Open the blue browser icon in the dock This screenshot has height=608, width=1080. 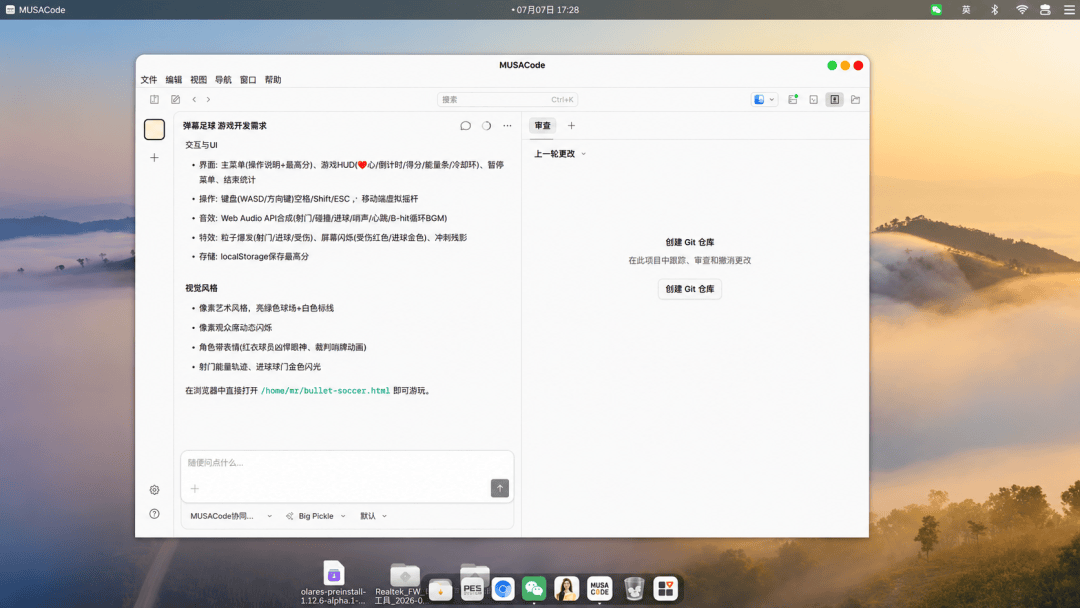[x=503, y=589]
